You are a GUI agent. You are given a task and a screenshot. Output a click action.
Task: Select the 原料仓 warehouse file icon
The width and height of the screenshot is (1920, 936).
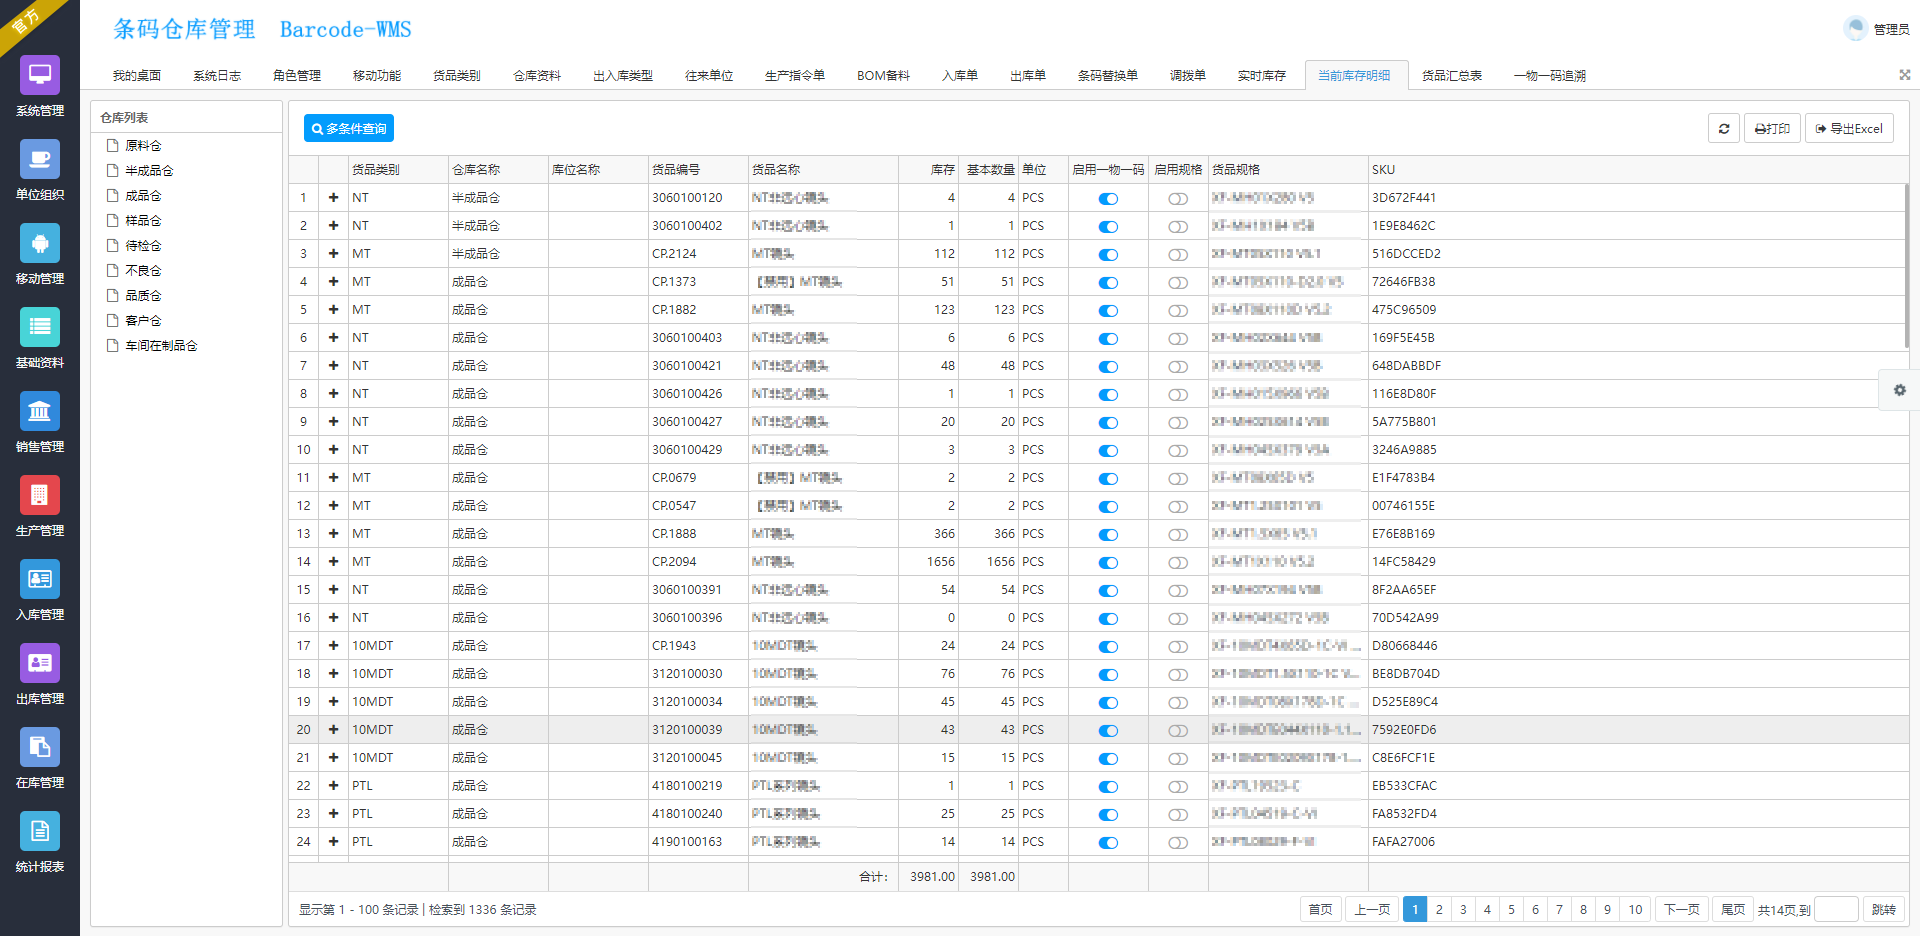(113, 146)
